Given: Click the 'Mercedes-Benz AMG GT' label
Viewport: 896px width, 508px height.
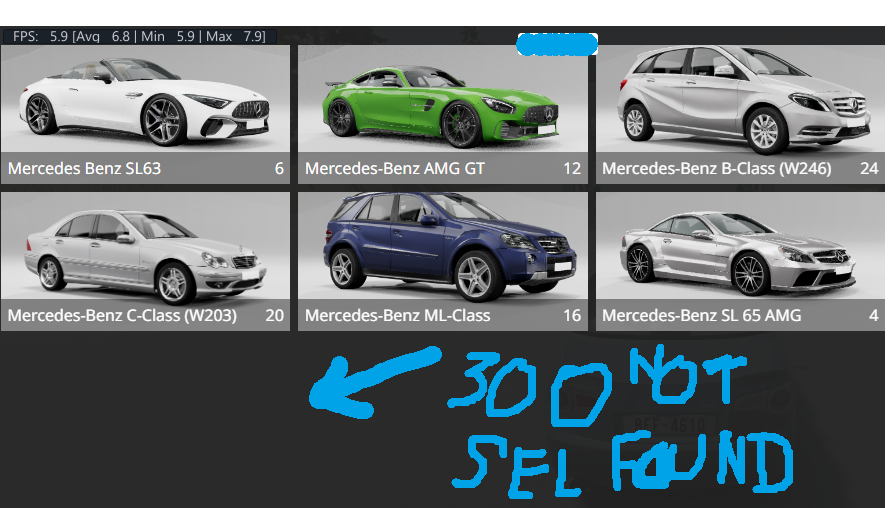Looking at the screenshot, I should (x=394, y=169).
